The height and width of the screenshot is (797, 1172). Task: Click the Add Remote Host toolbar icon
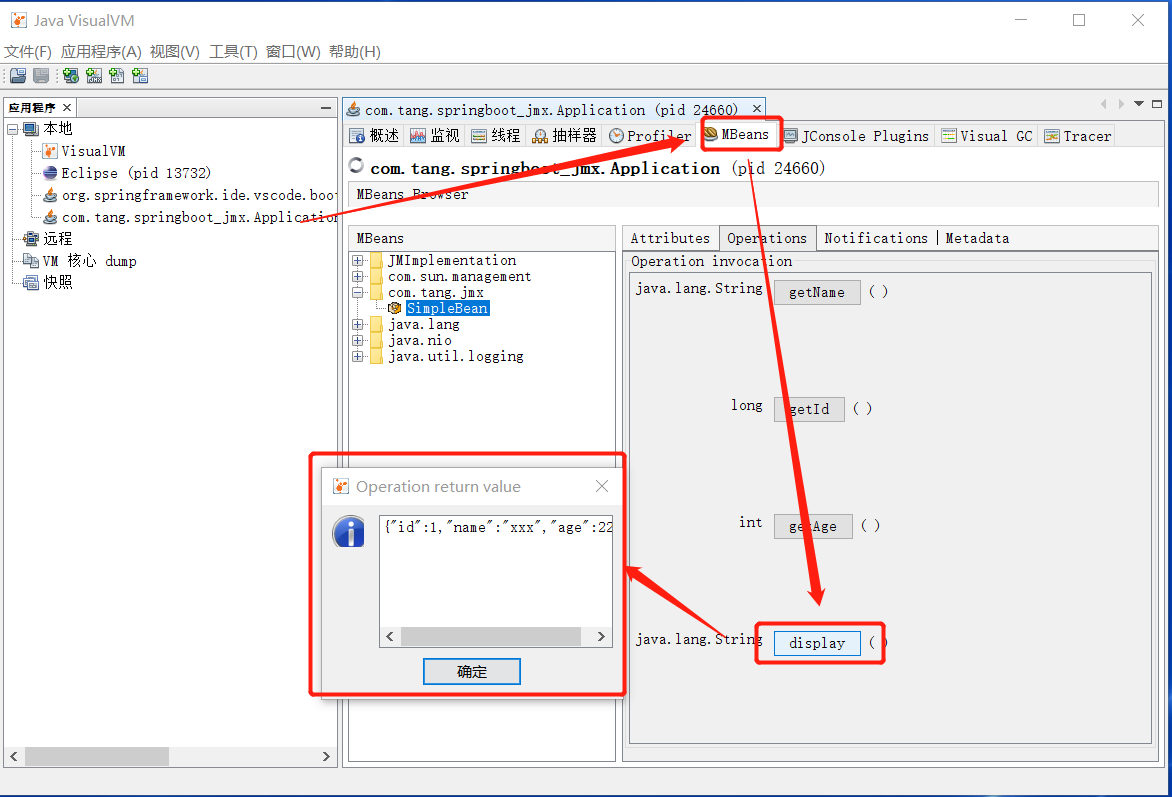click(x=70, y=75)
